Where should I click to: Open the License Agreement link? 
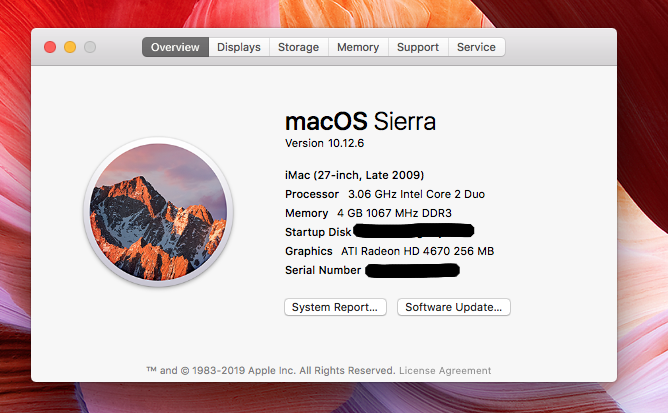(445, 370)
